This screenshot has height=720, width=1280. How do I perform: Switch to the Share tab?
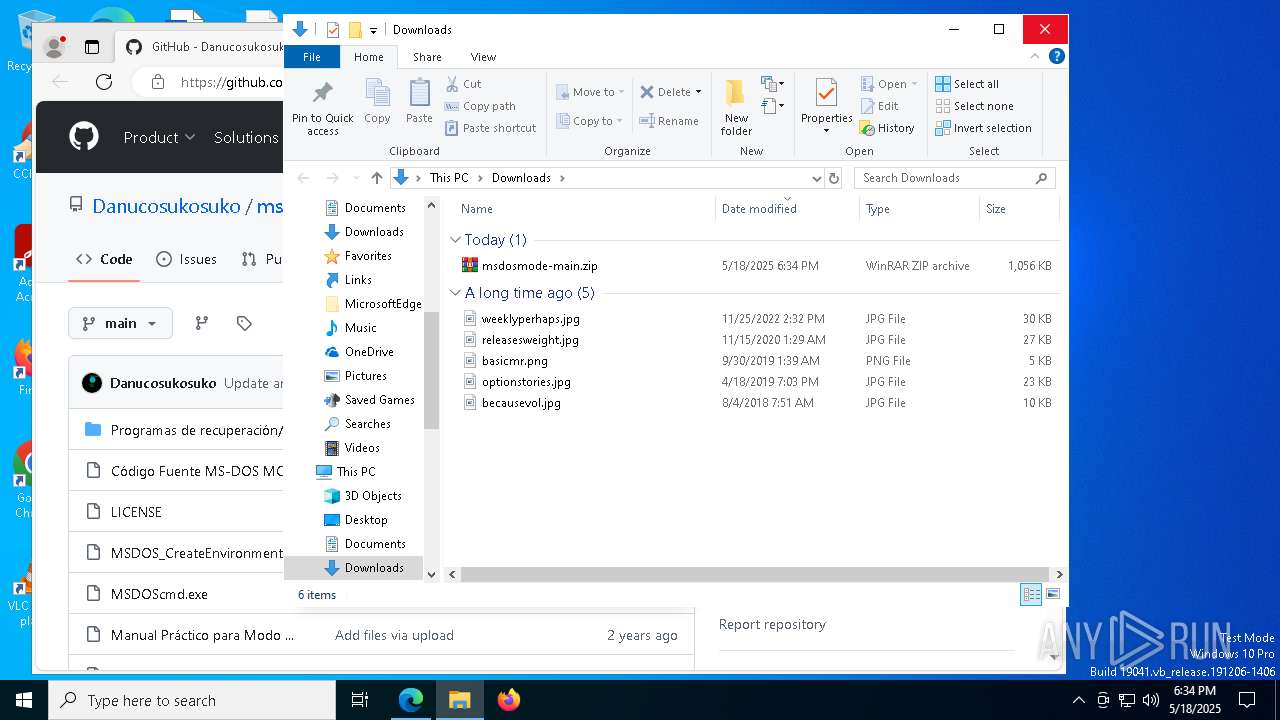427,57
